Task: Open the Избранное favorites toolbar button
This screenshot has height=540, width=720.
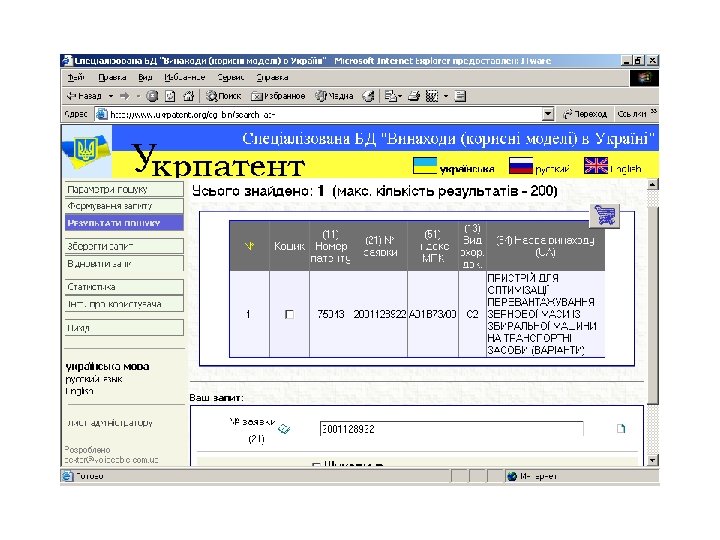Action: (278, 96)
